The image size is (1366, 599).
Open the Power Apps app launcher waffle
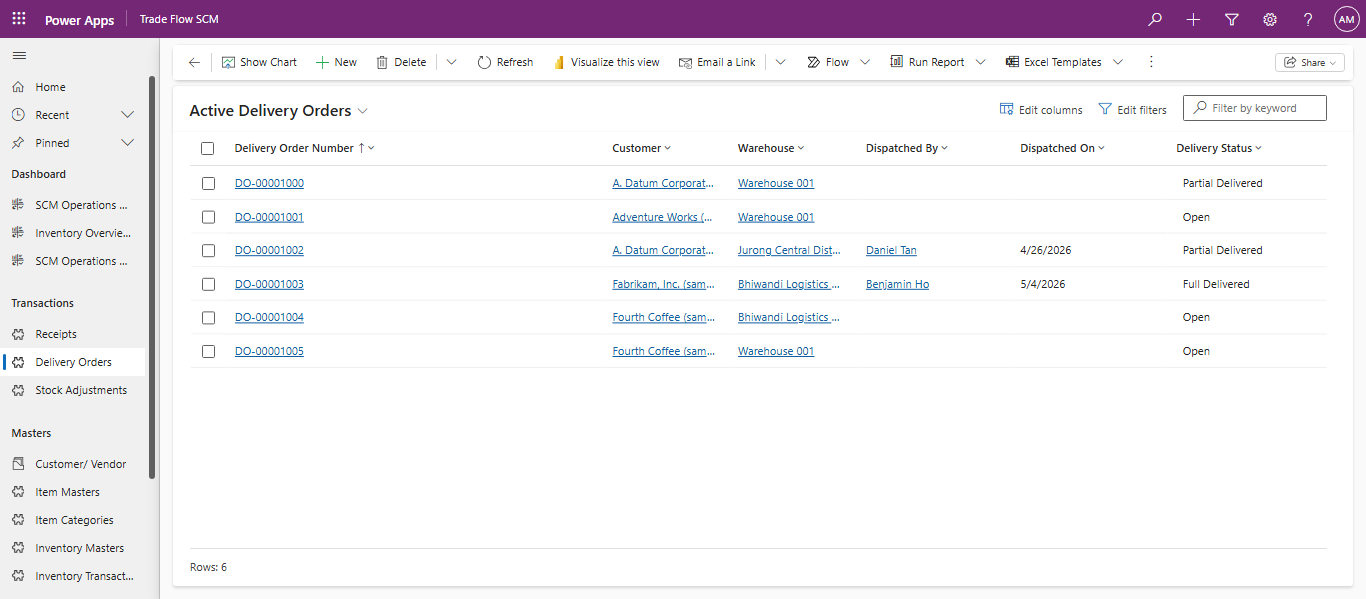19,19
